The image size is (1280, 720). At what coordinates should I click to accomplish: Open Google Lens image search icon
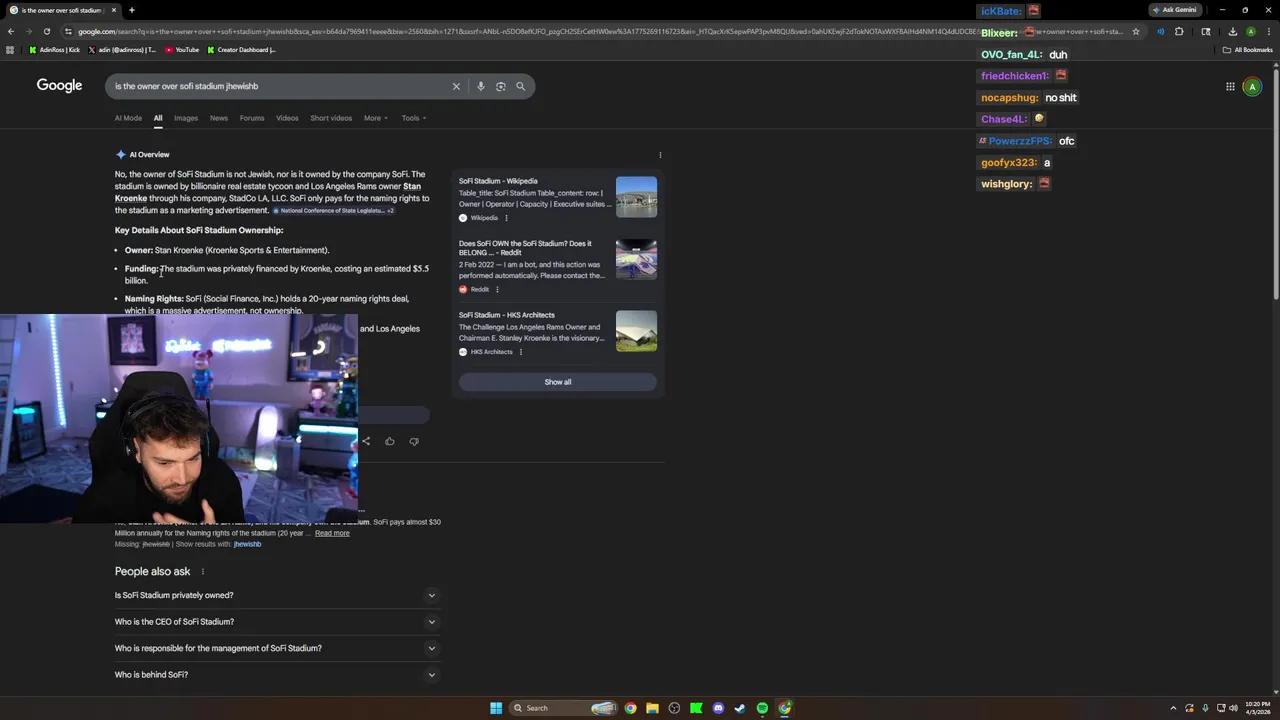click(500, 86)
